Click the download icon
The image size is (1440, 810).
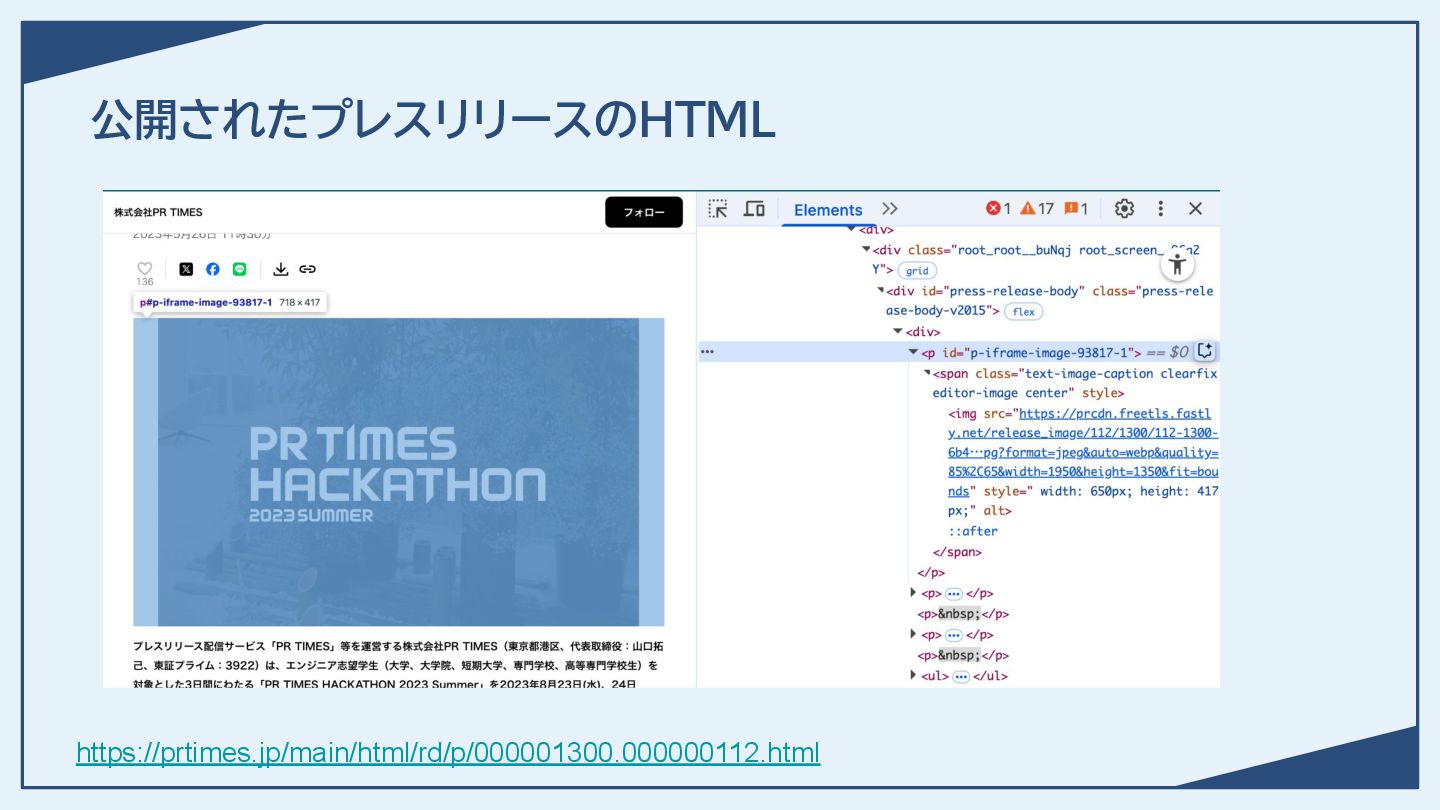[281, 269]
